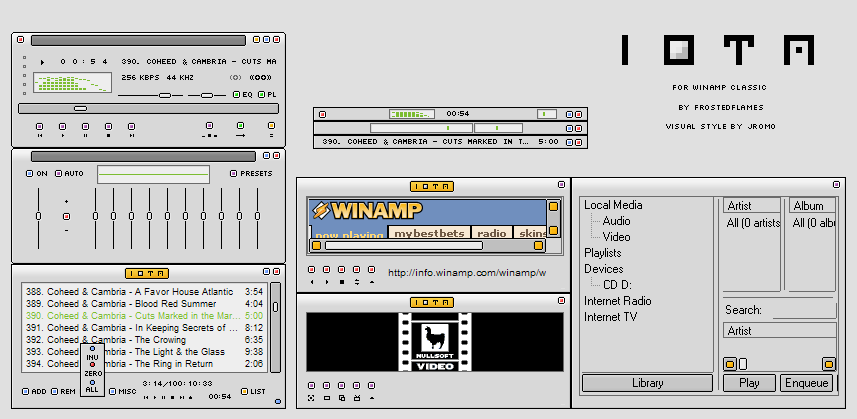This screenshot has height=419, width=857.
Task: Click the stereo indicator in main player
Action: [260, 78]
